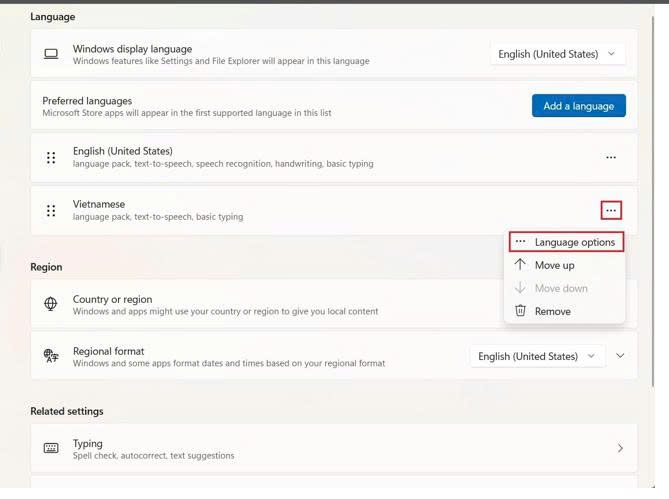Viewport: 669px width, 499px height.
Task: Click the drag handle for Vietnamese
Action: 51,211
